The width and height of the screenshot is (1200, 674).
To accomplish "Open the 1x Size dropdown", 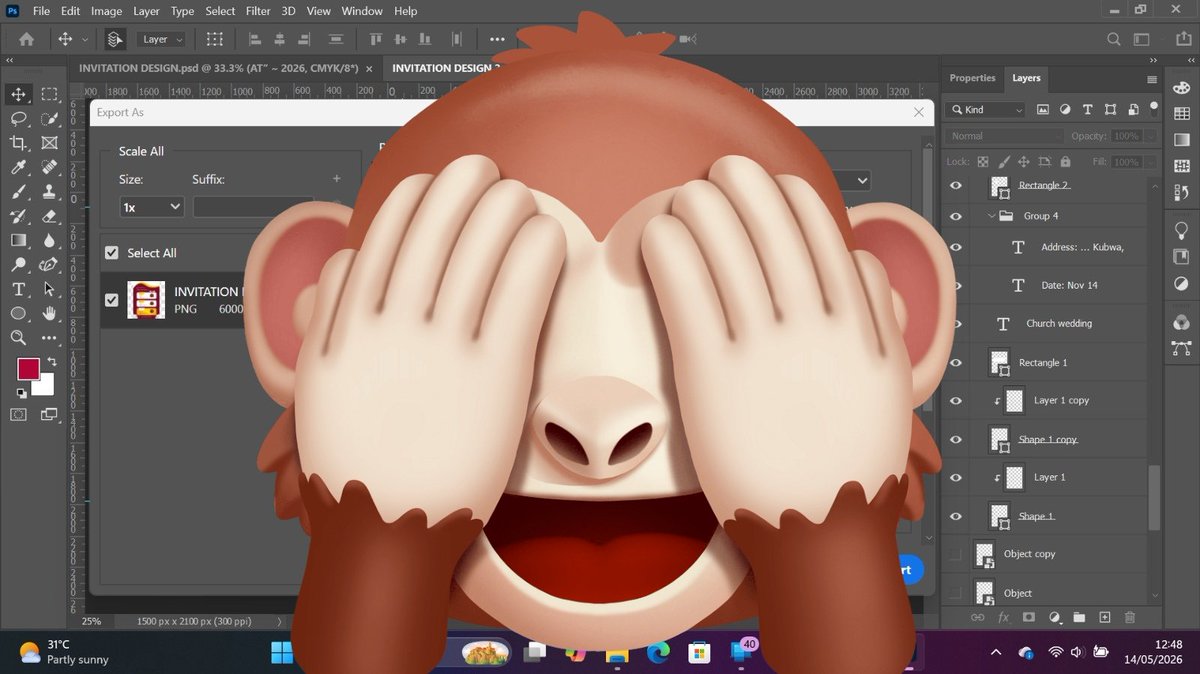I will (x=151, y=207).
